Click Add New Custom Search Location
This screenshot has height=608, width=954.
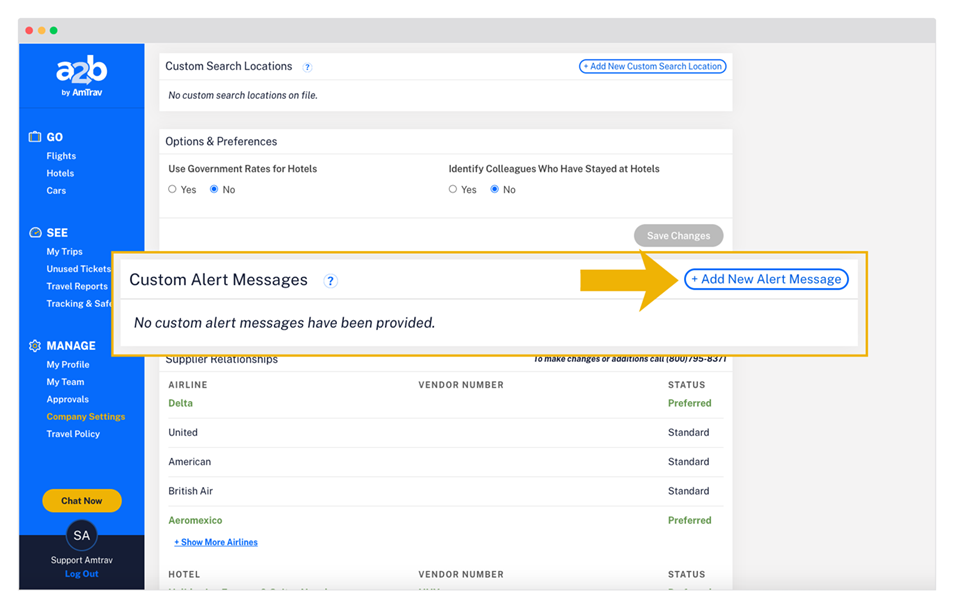[x=652, y=67]
